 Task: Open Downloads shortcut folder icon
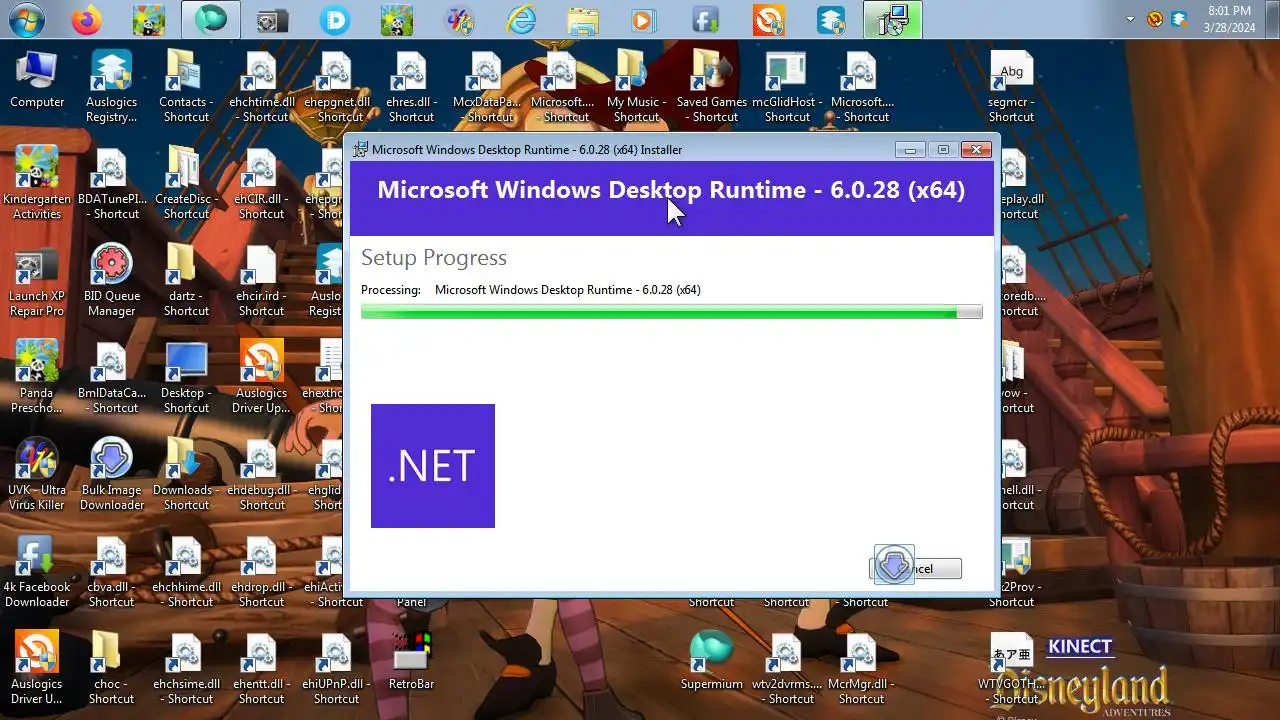(x=186, y=473)
